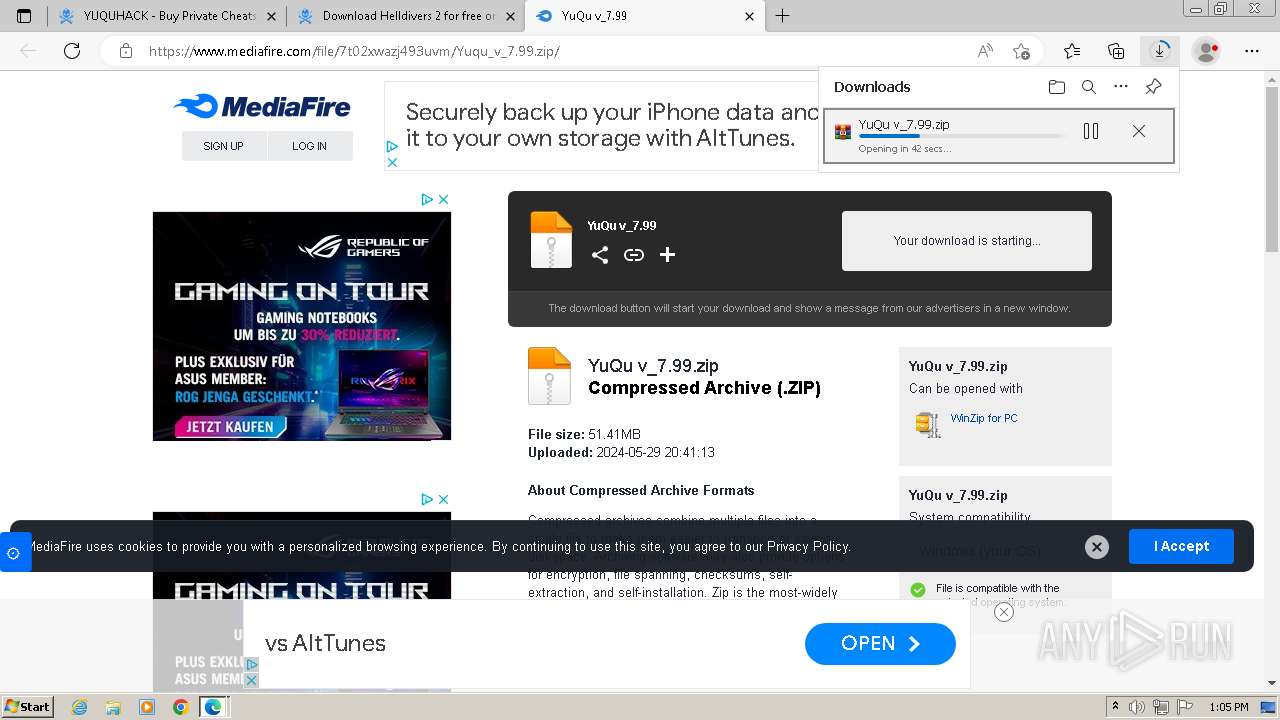1280x720 pixels.
Task: Pause the YuQu v_7.99.zip download
Action: [1091, 131]
